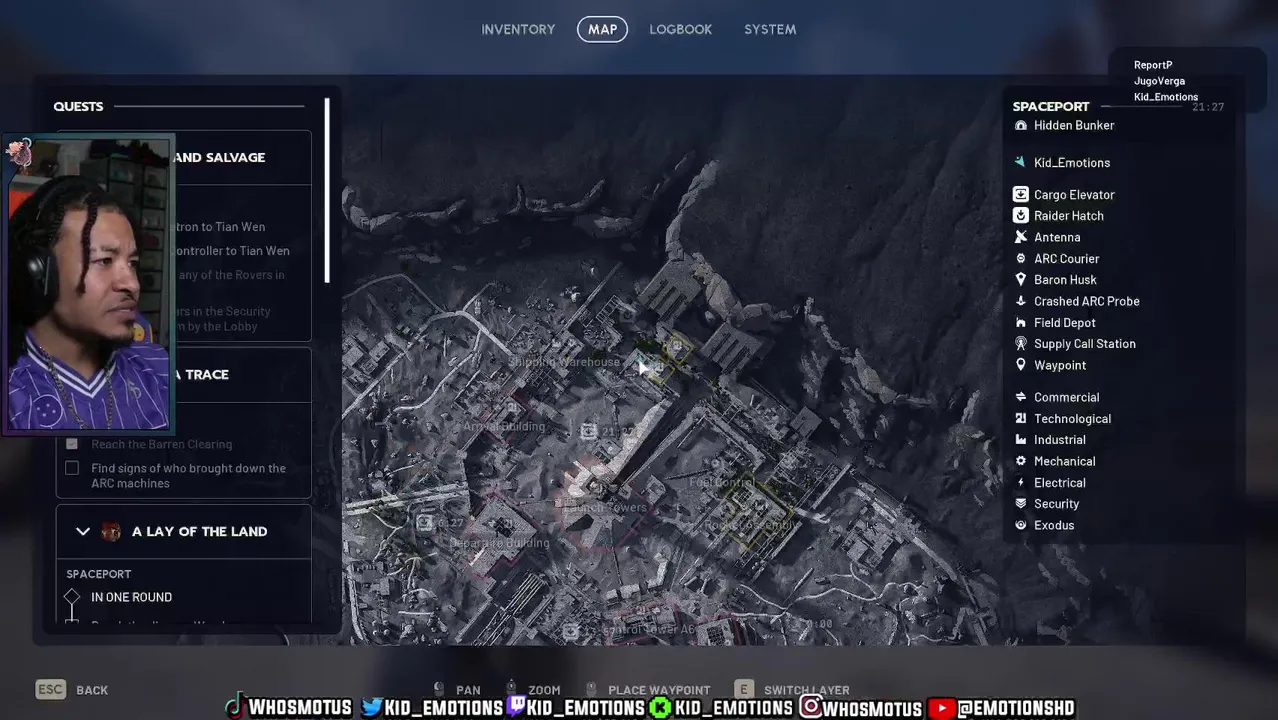
Task: Click the Zoom control hint
Action: pos(534,690)
